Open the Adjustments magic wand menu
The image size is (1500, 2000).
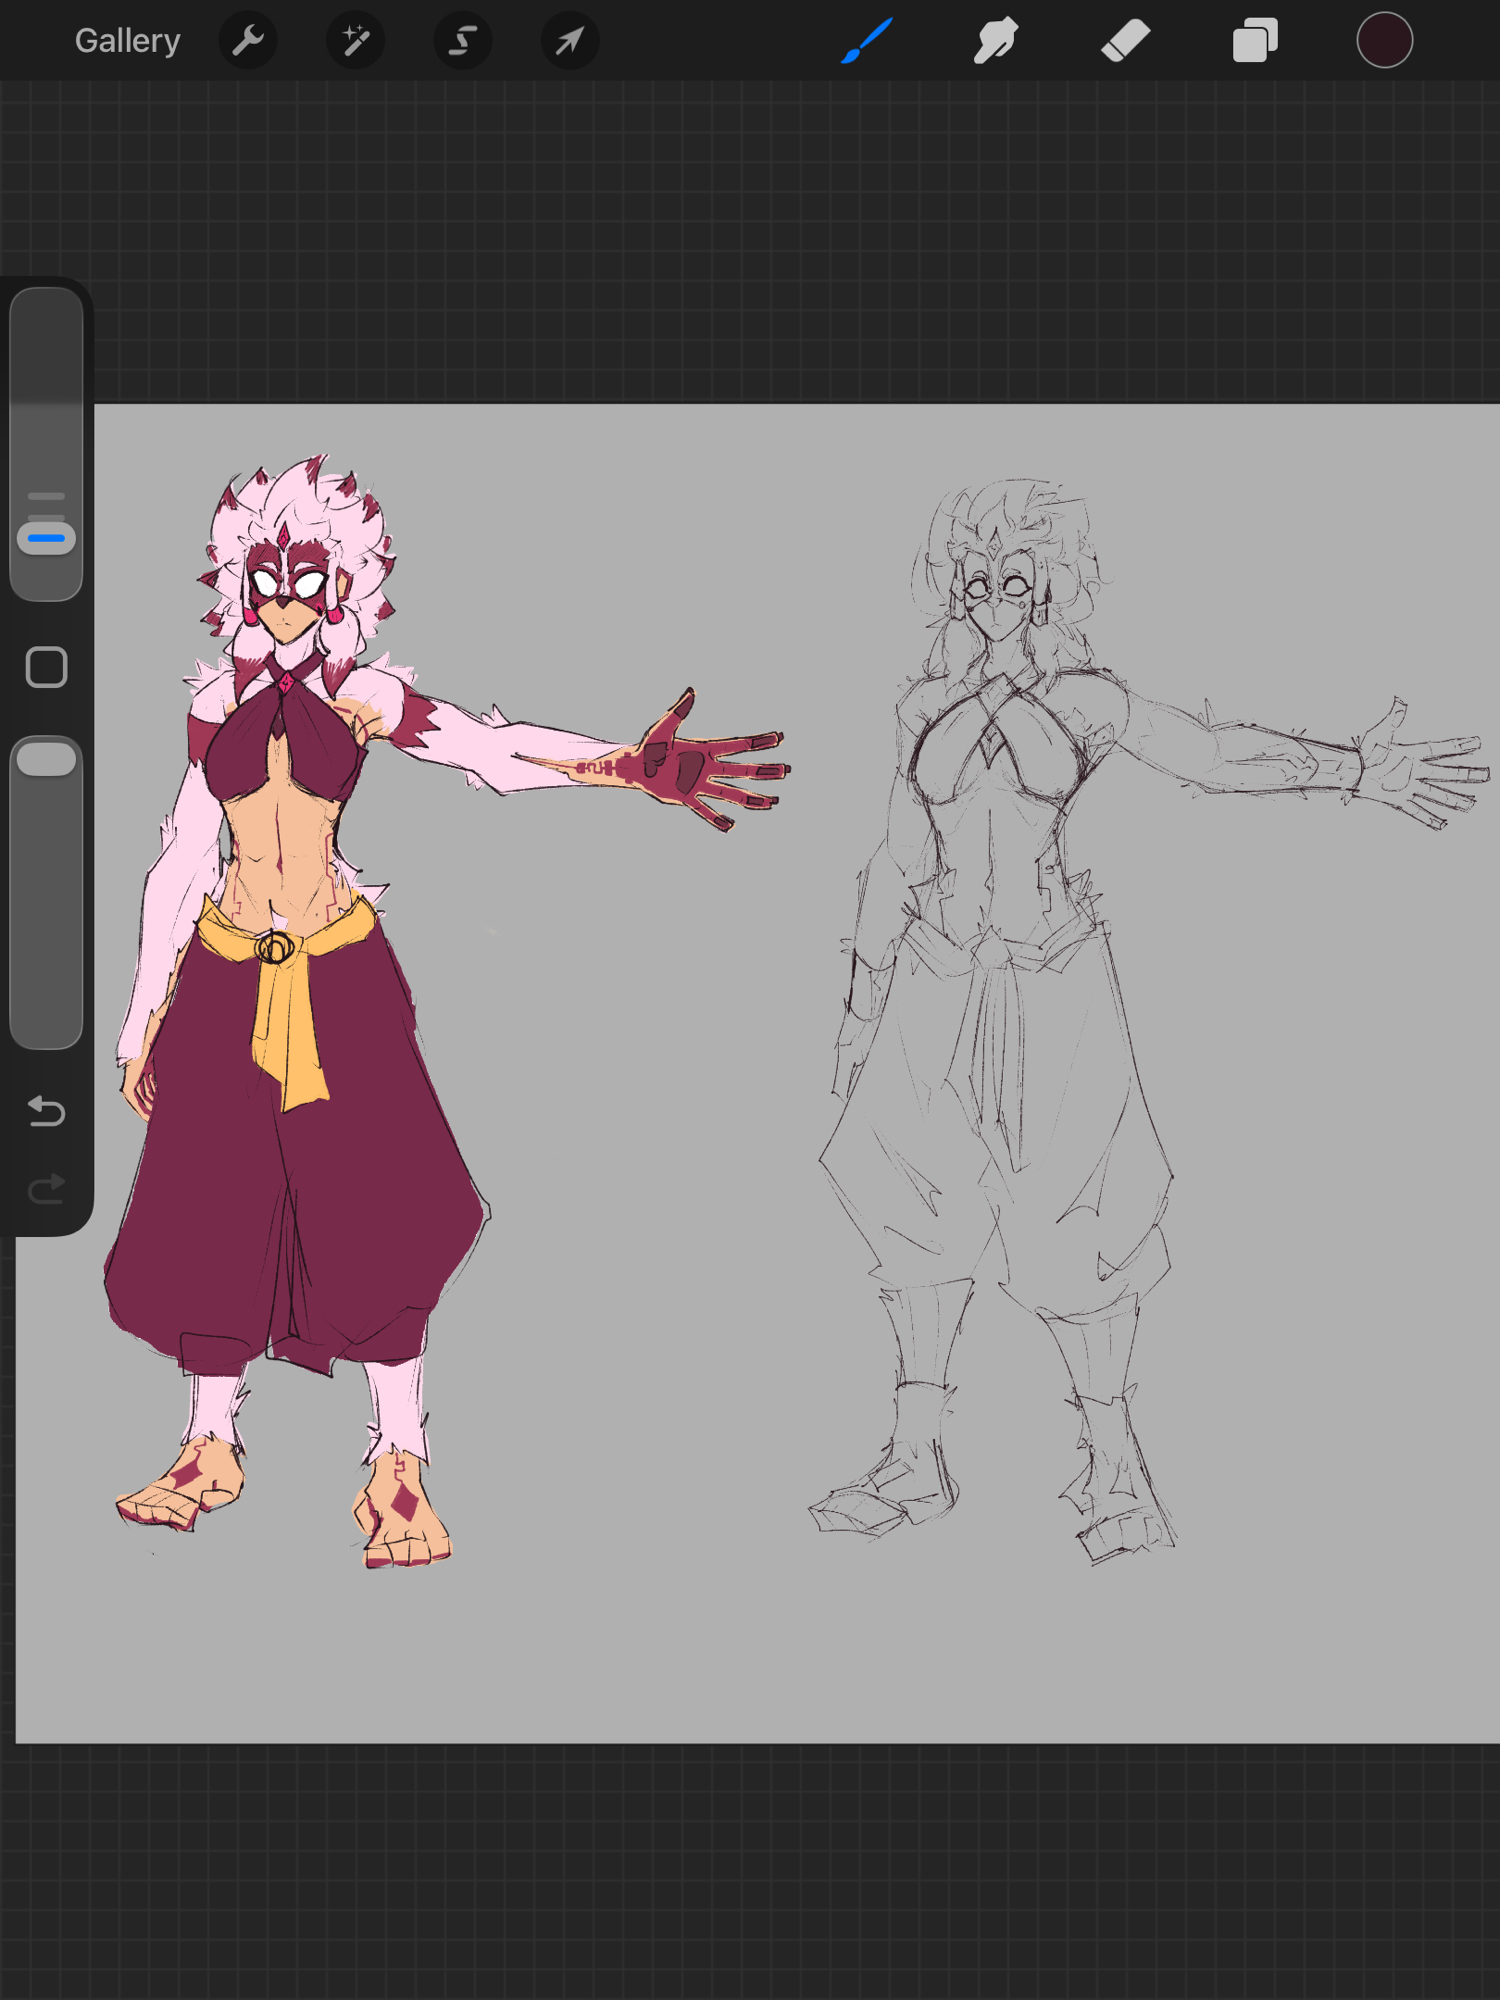pyautogui.click(x=355, y=41)
